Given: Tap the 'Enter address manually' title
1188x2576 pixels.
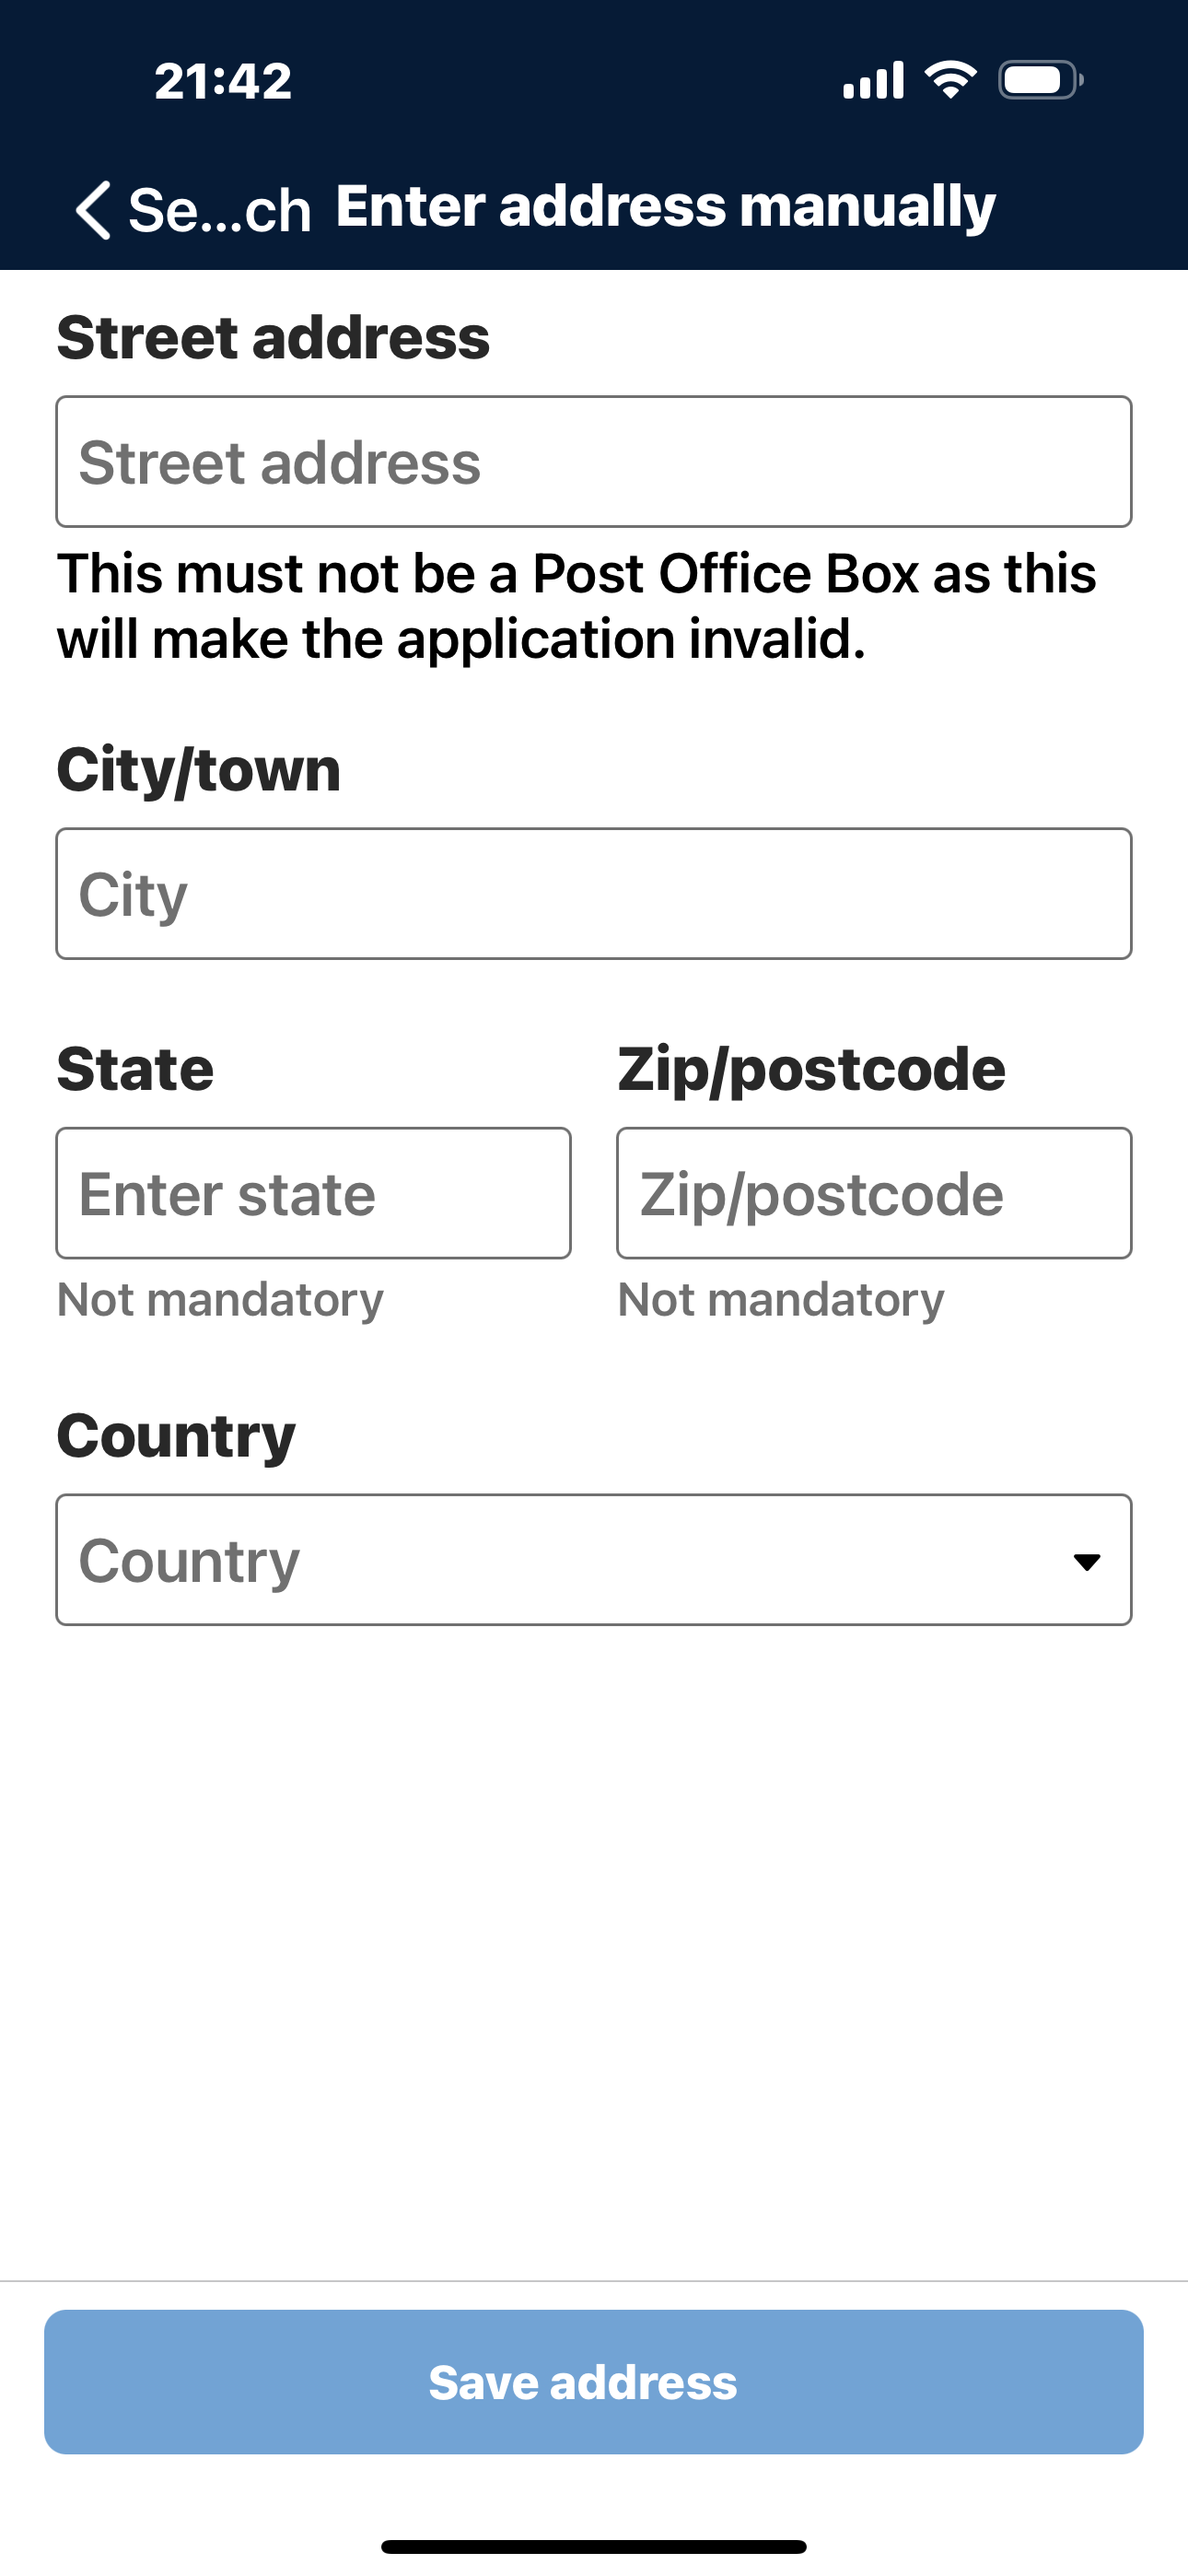Looking at the screenshot, I should point(666,206).
